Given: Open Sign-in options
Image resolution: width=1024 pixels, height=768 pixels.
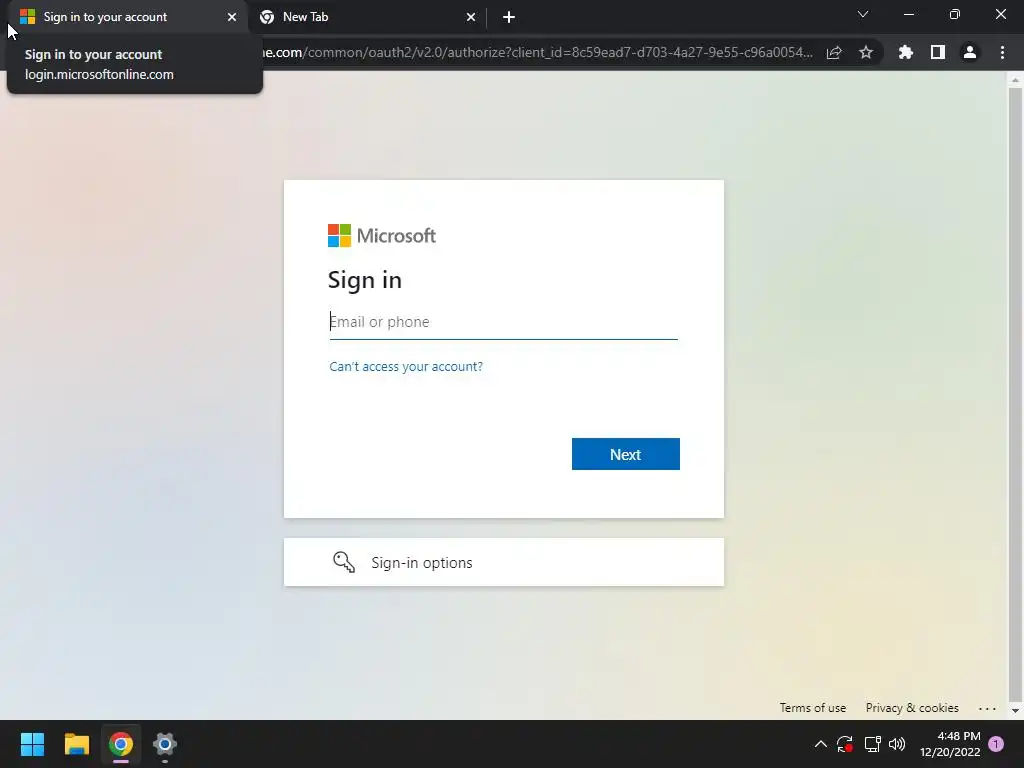Looking at the screenshot, I should (504, 562).
